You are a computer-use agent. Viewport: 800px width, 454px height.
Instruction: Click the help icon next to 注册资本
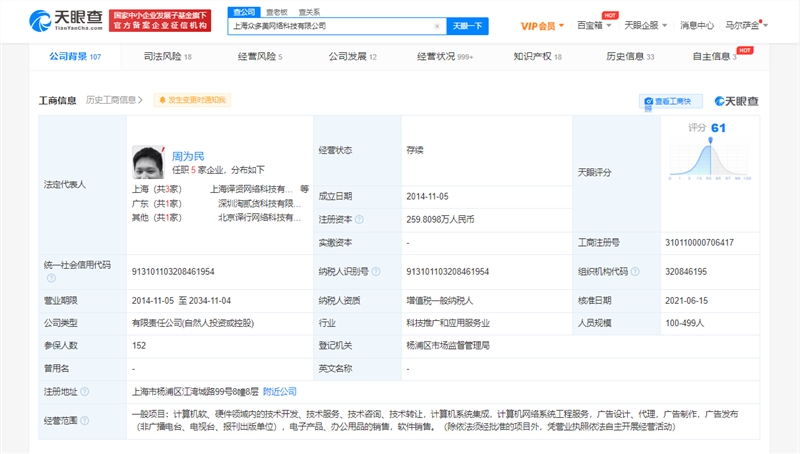pos(359,219)
